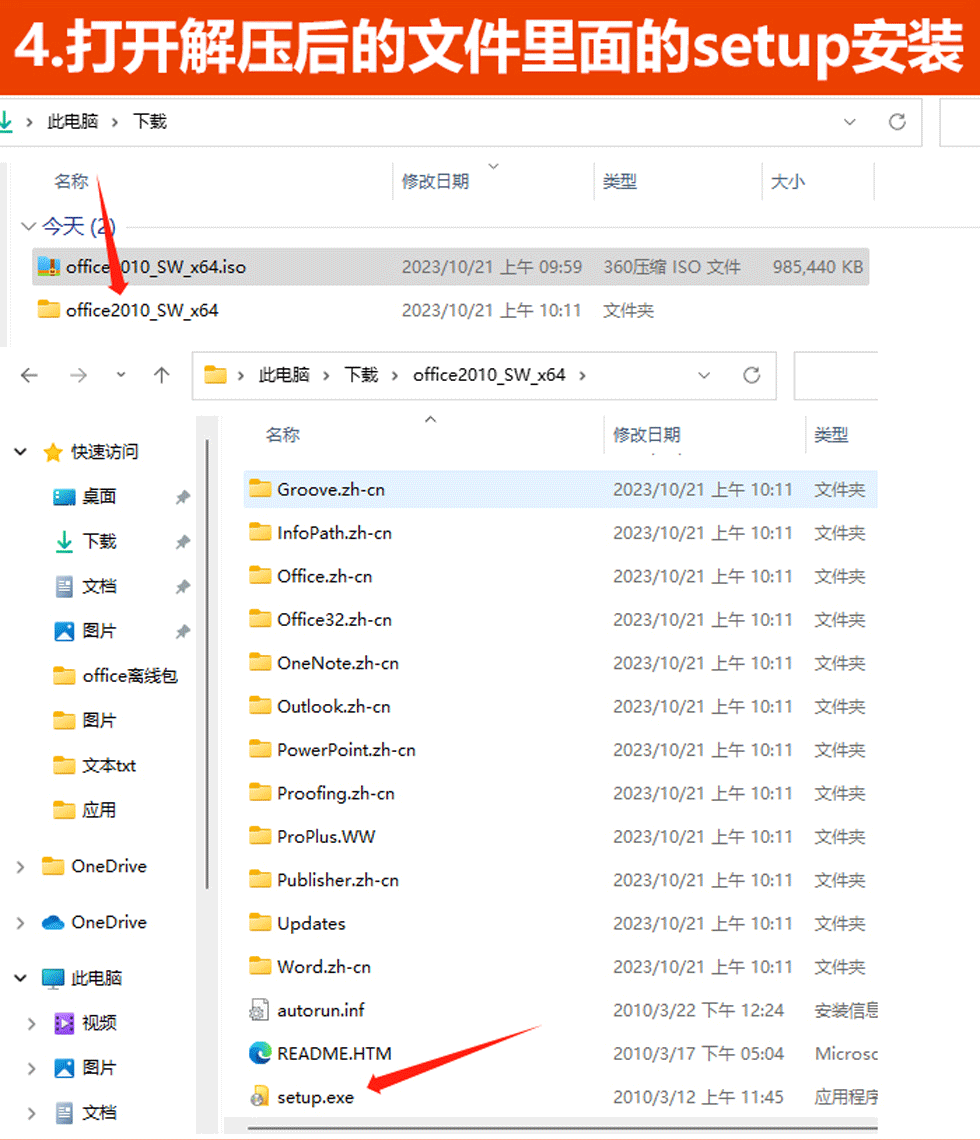Screen dimensions: 980x1140
Task: Click the Updates folder icon
Action: tap(260, 923)
